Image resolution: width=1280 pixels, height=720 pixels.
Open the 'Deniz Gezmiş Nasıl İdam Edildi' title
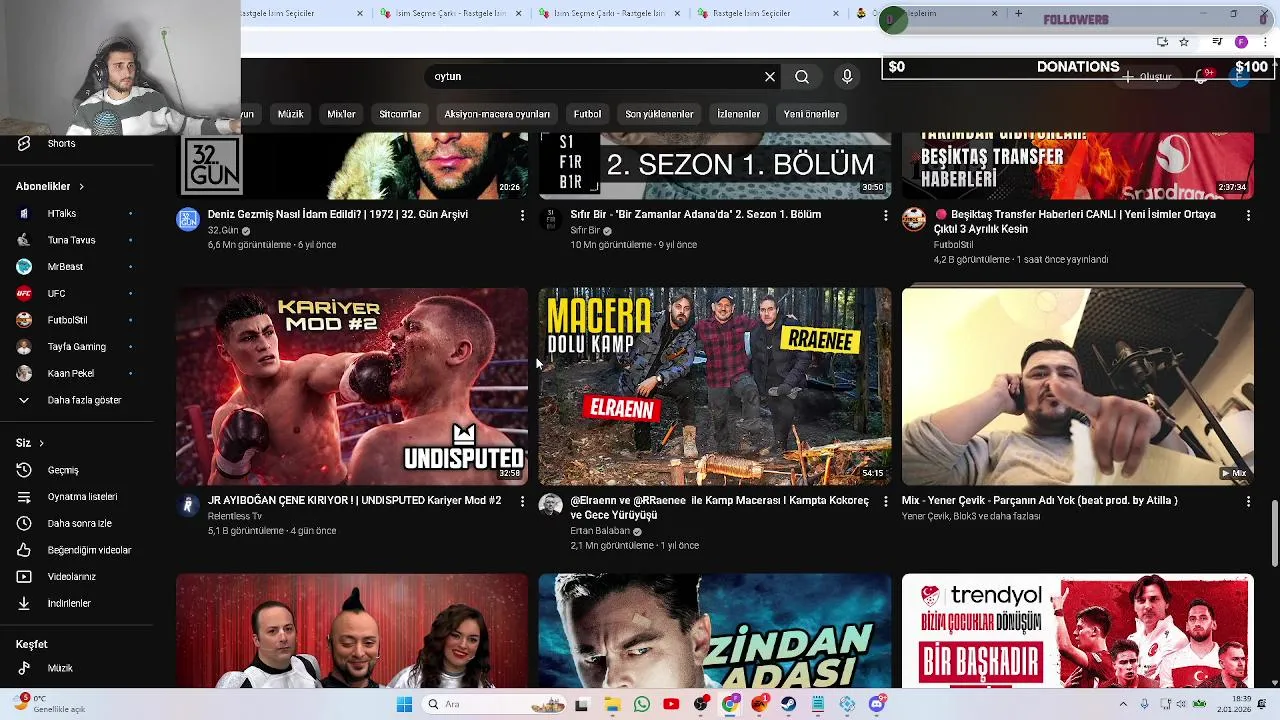coord(338,214)
